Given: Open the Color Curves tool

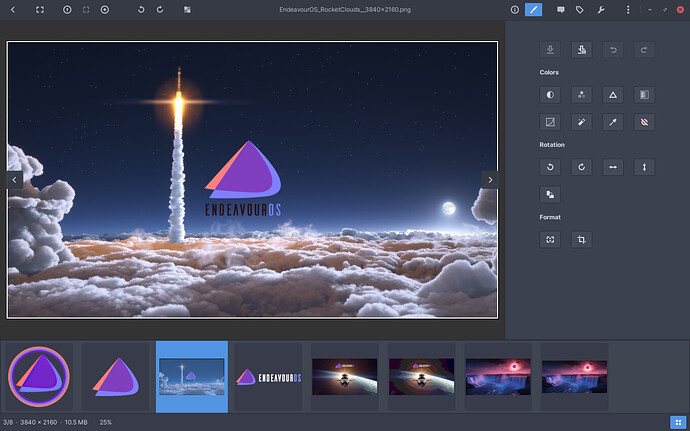Looking at the screenshot, I should (550, 122).
